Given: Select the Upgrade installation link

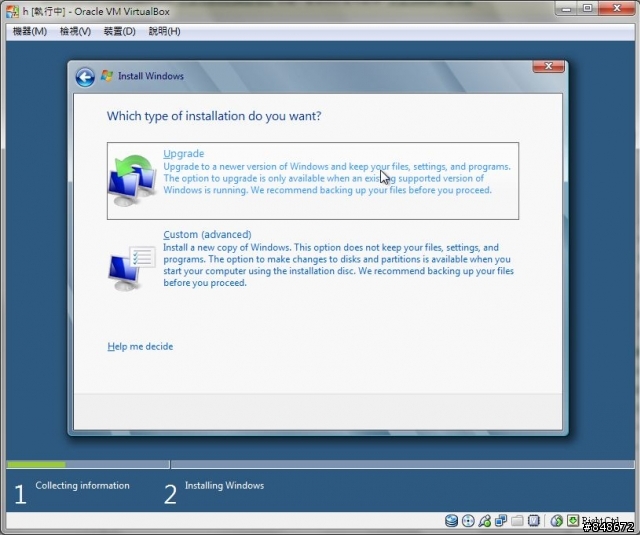Looking at the screenshot, I should click(x=184, y=153).
